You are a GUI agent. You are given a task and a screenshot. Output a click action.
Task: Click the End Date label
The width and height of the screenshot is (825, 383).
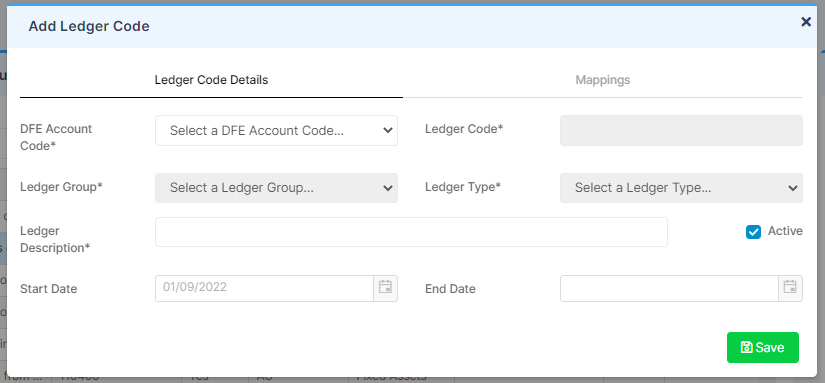[450, 289]
